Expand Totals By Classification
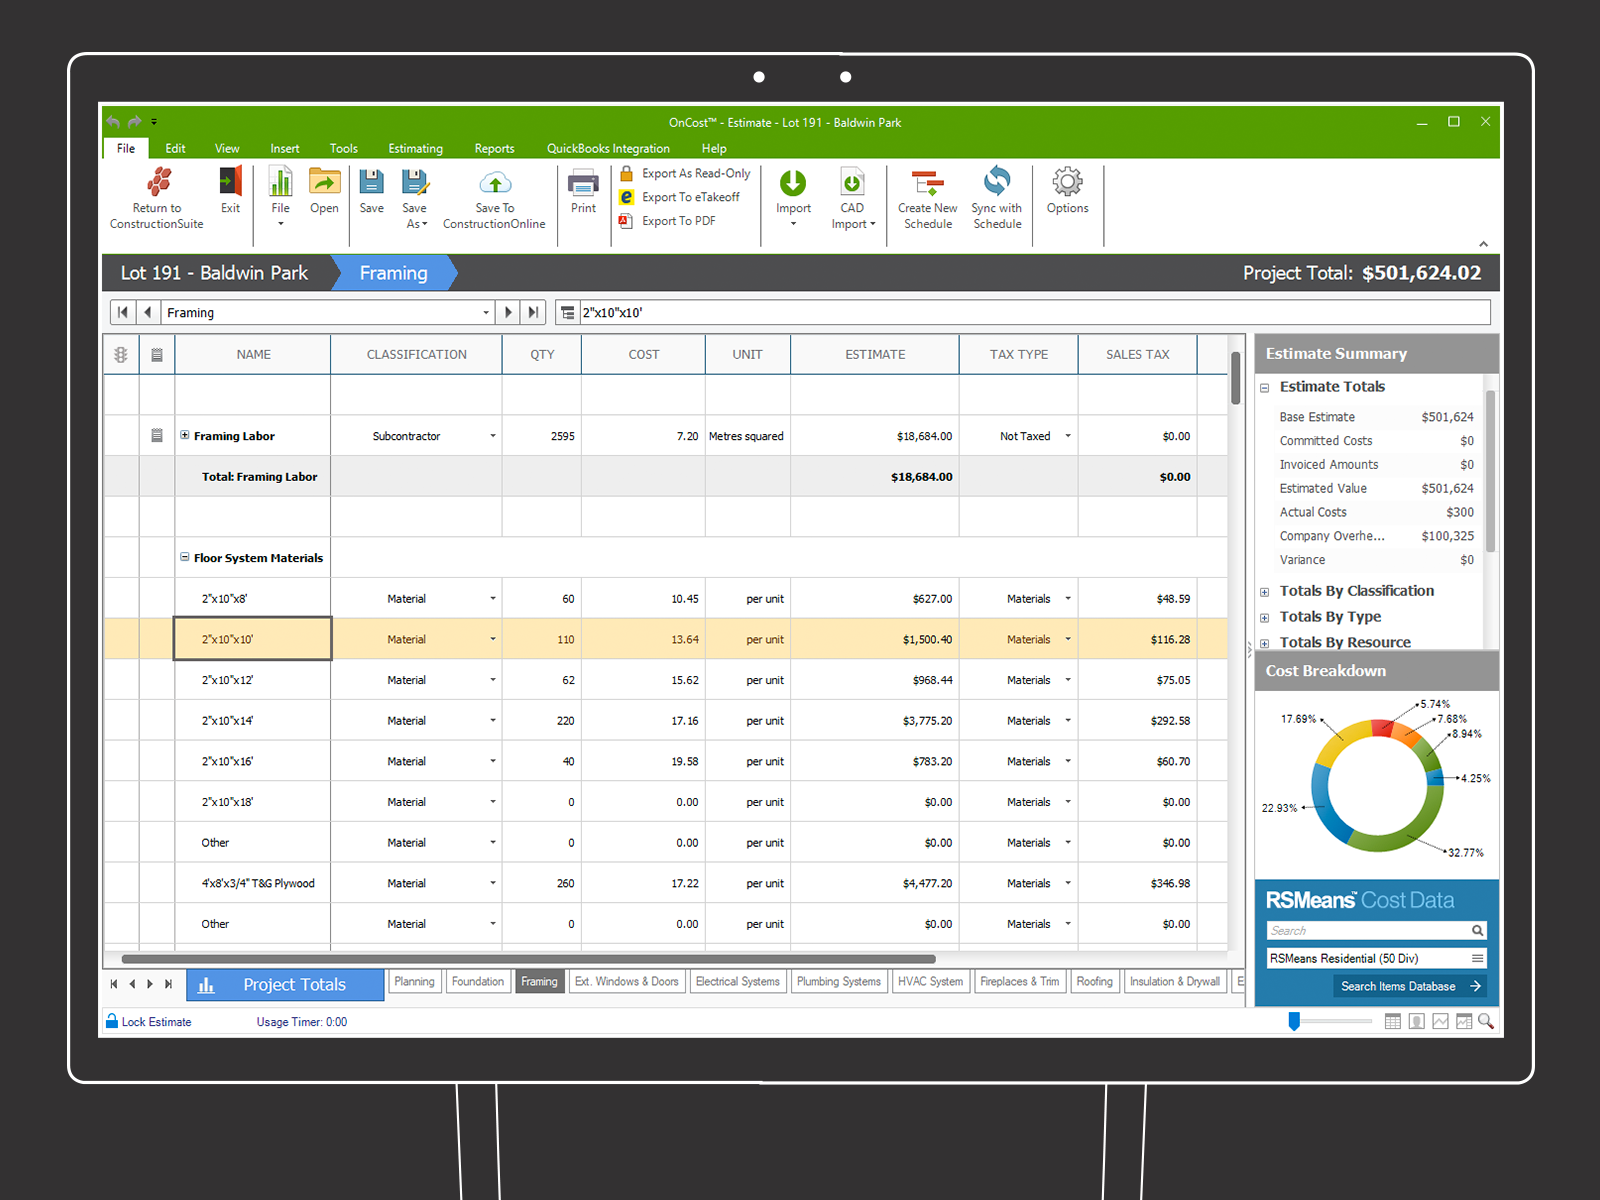 (1264, 592)
